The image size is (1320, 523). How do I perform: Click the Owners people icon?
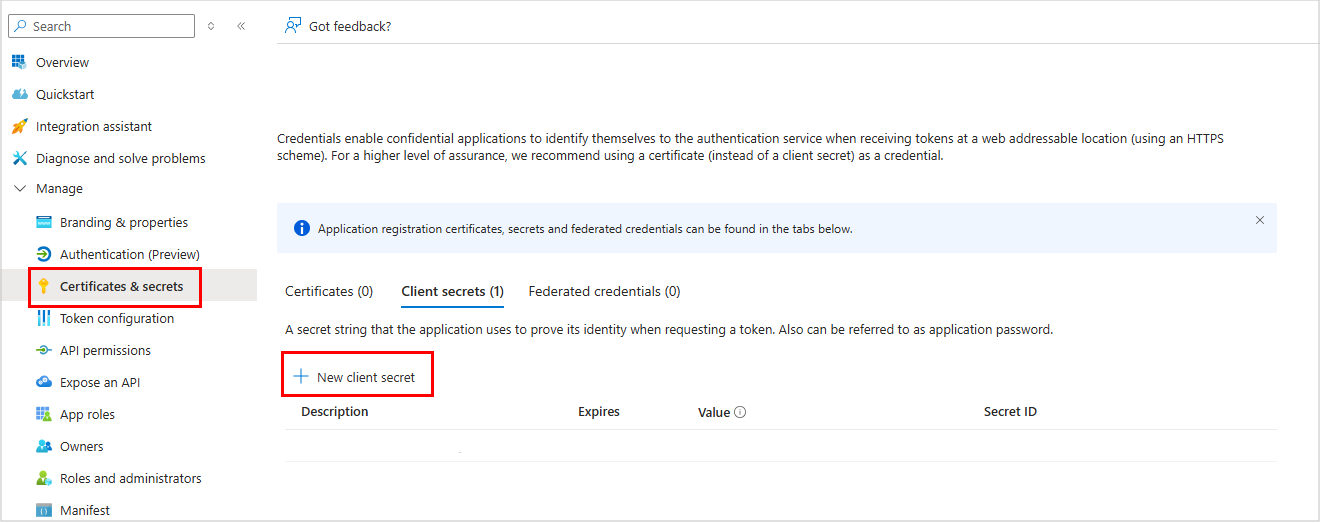43,446
